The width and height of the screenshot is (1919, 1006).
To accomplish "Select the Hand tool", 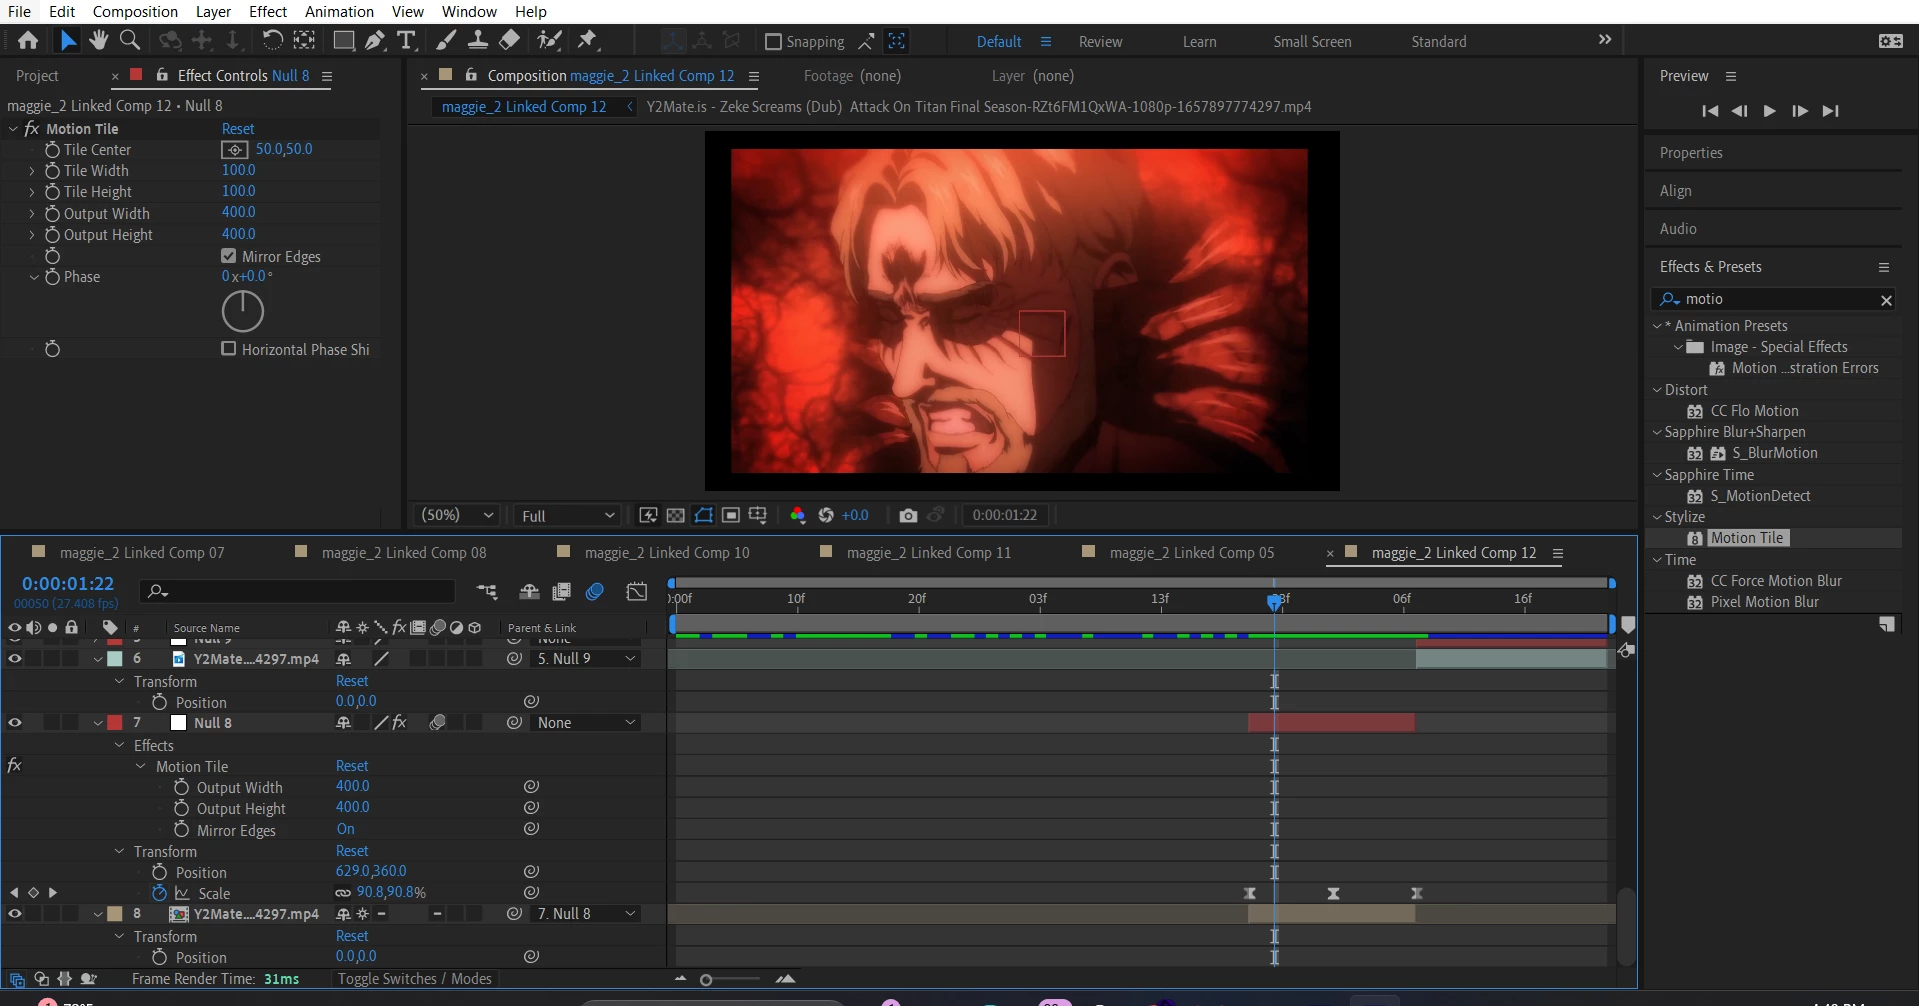I will [x=98, y=40].
